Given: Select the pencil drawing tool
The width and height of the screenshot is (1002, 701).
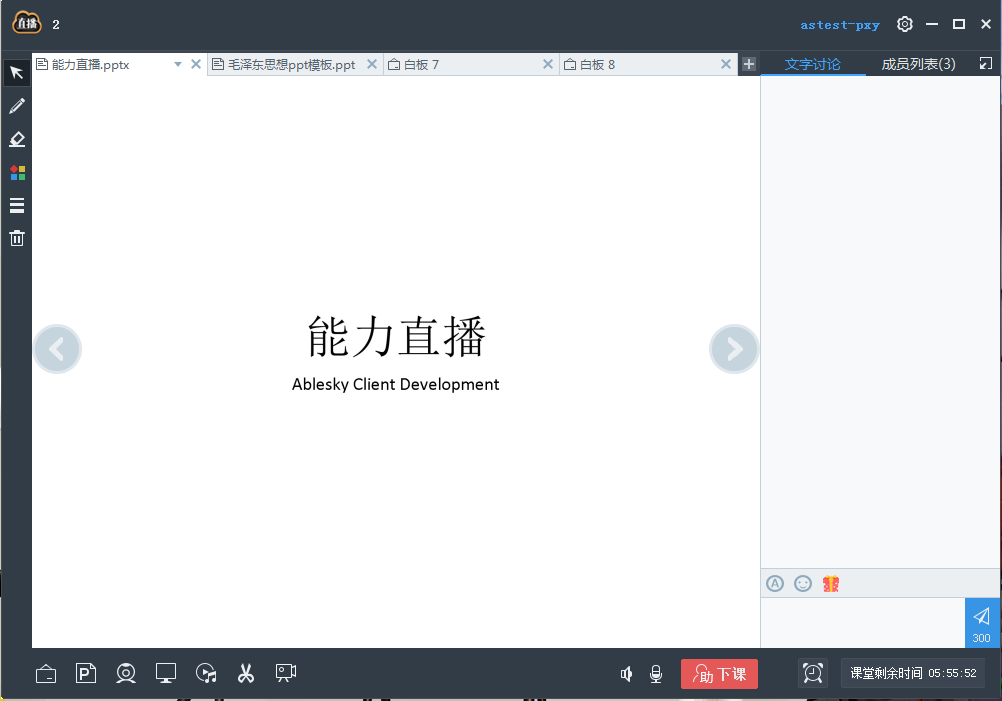Looking at the screenshot, I should (x=17, y=106).
